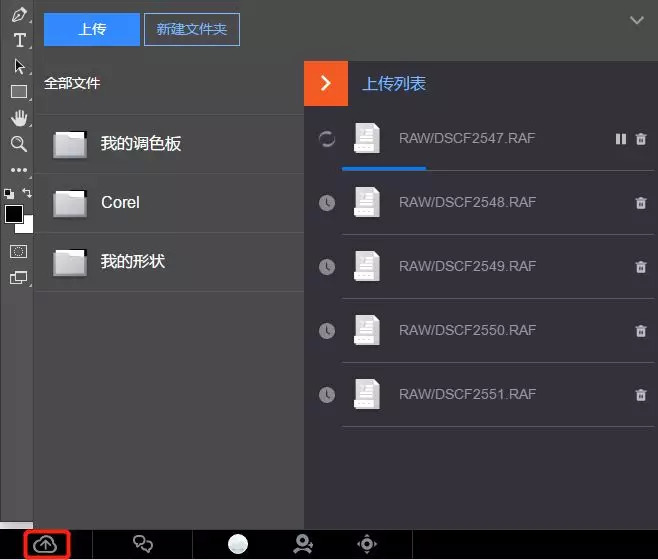This screenshot has height=560, width=658.
Task: Open the cloud upload panel icon
Action: 45,544
